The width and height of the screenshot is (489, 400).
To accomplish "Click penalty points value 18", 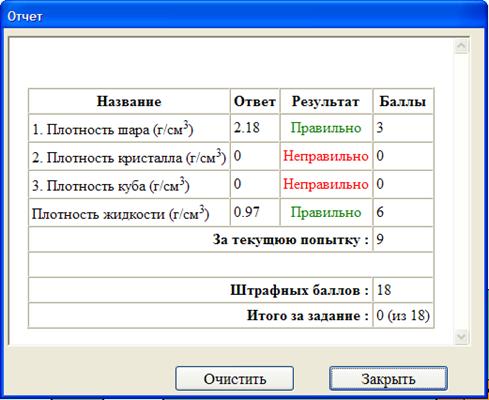I will click(x=384, y=290).
